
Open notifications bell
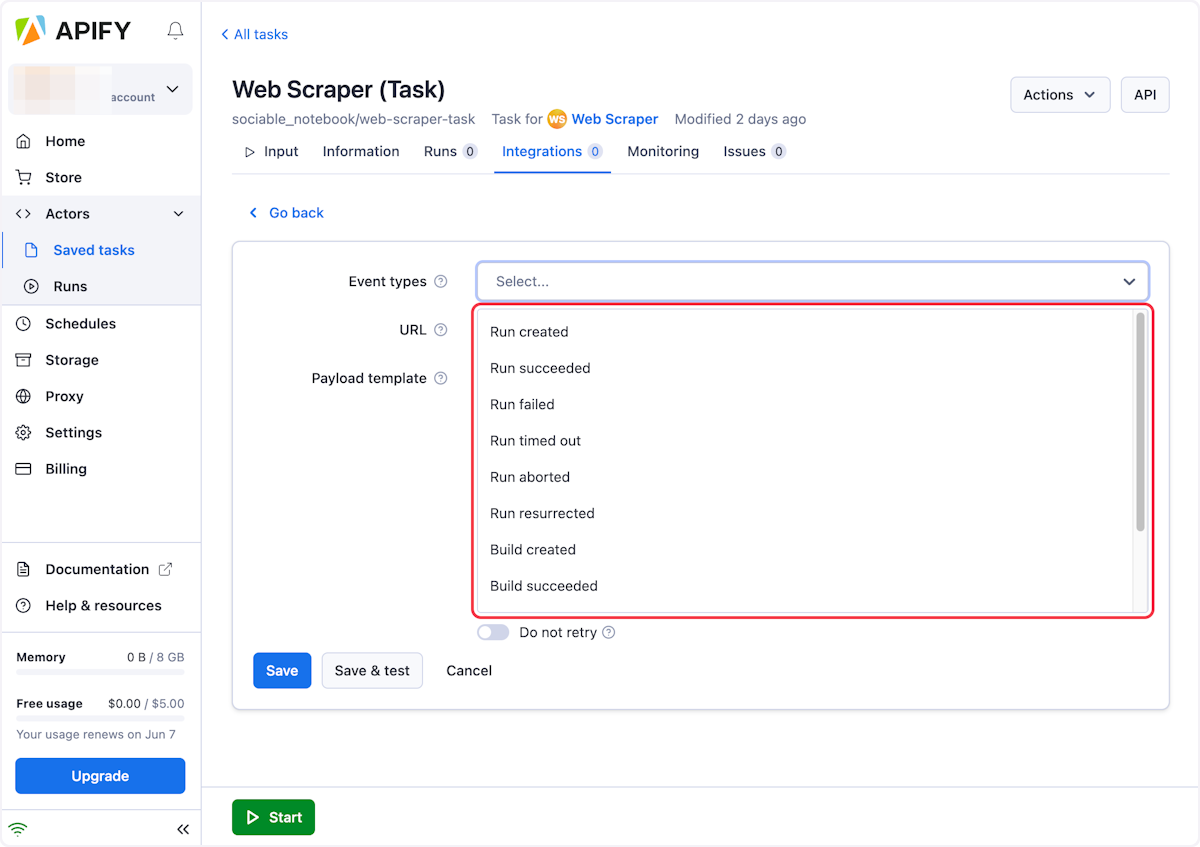pos(176,31)
